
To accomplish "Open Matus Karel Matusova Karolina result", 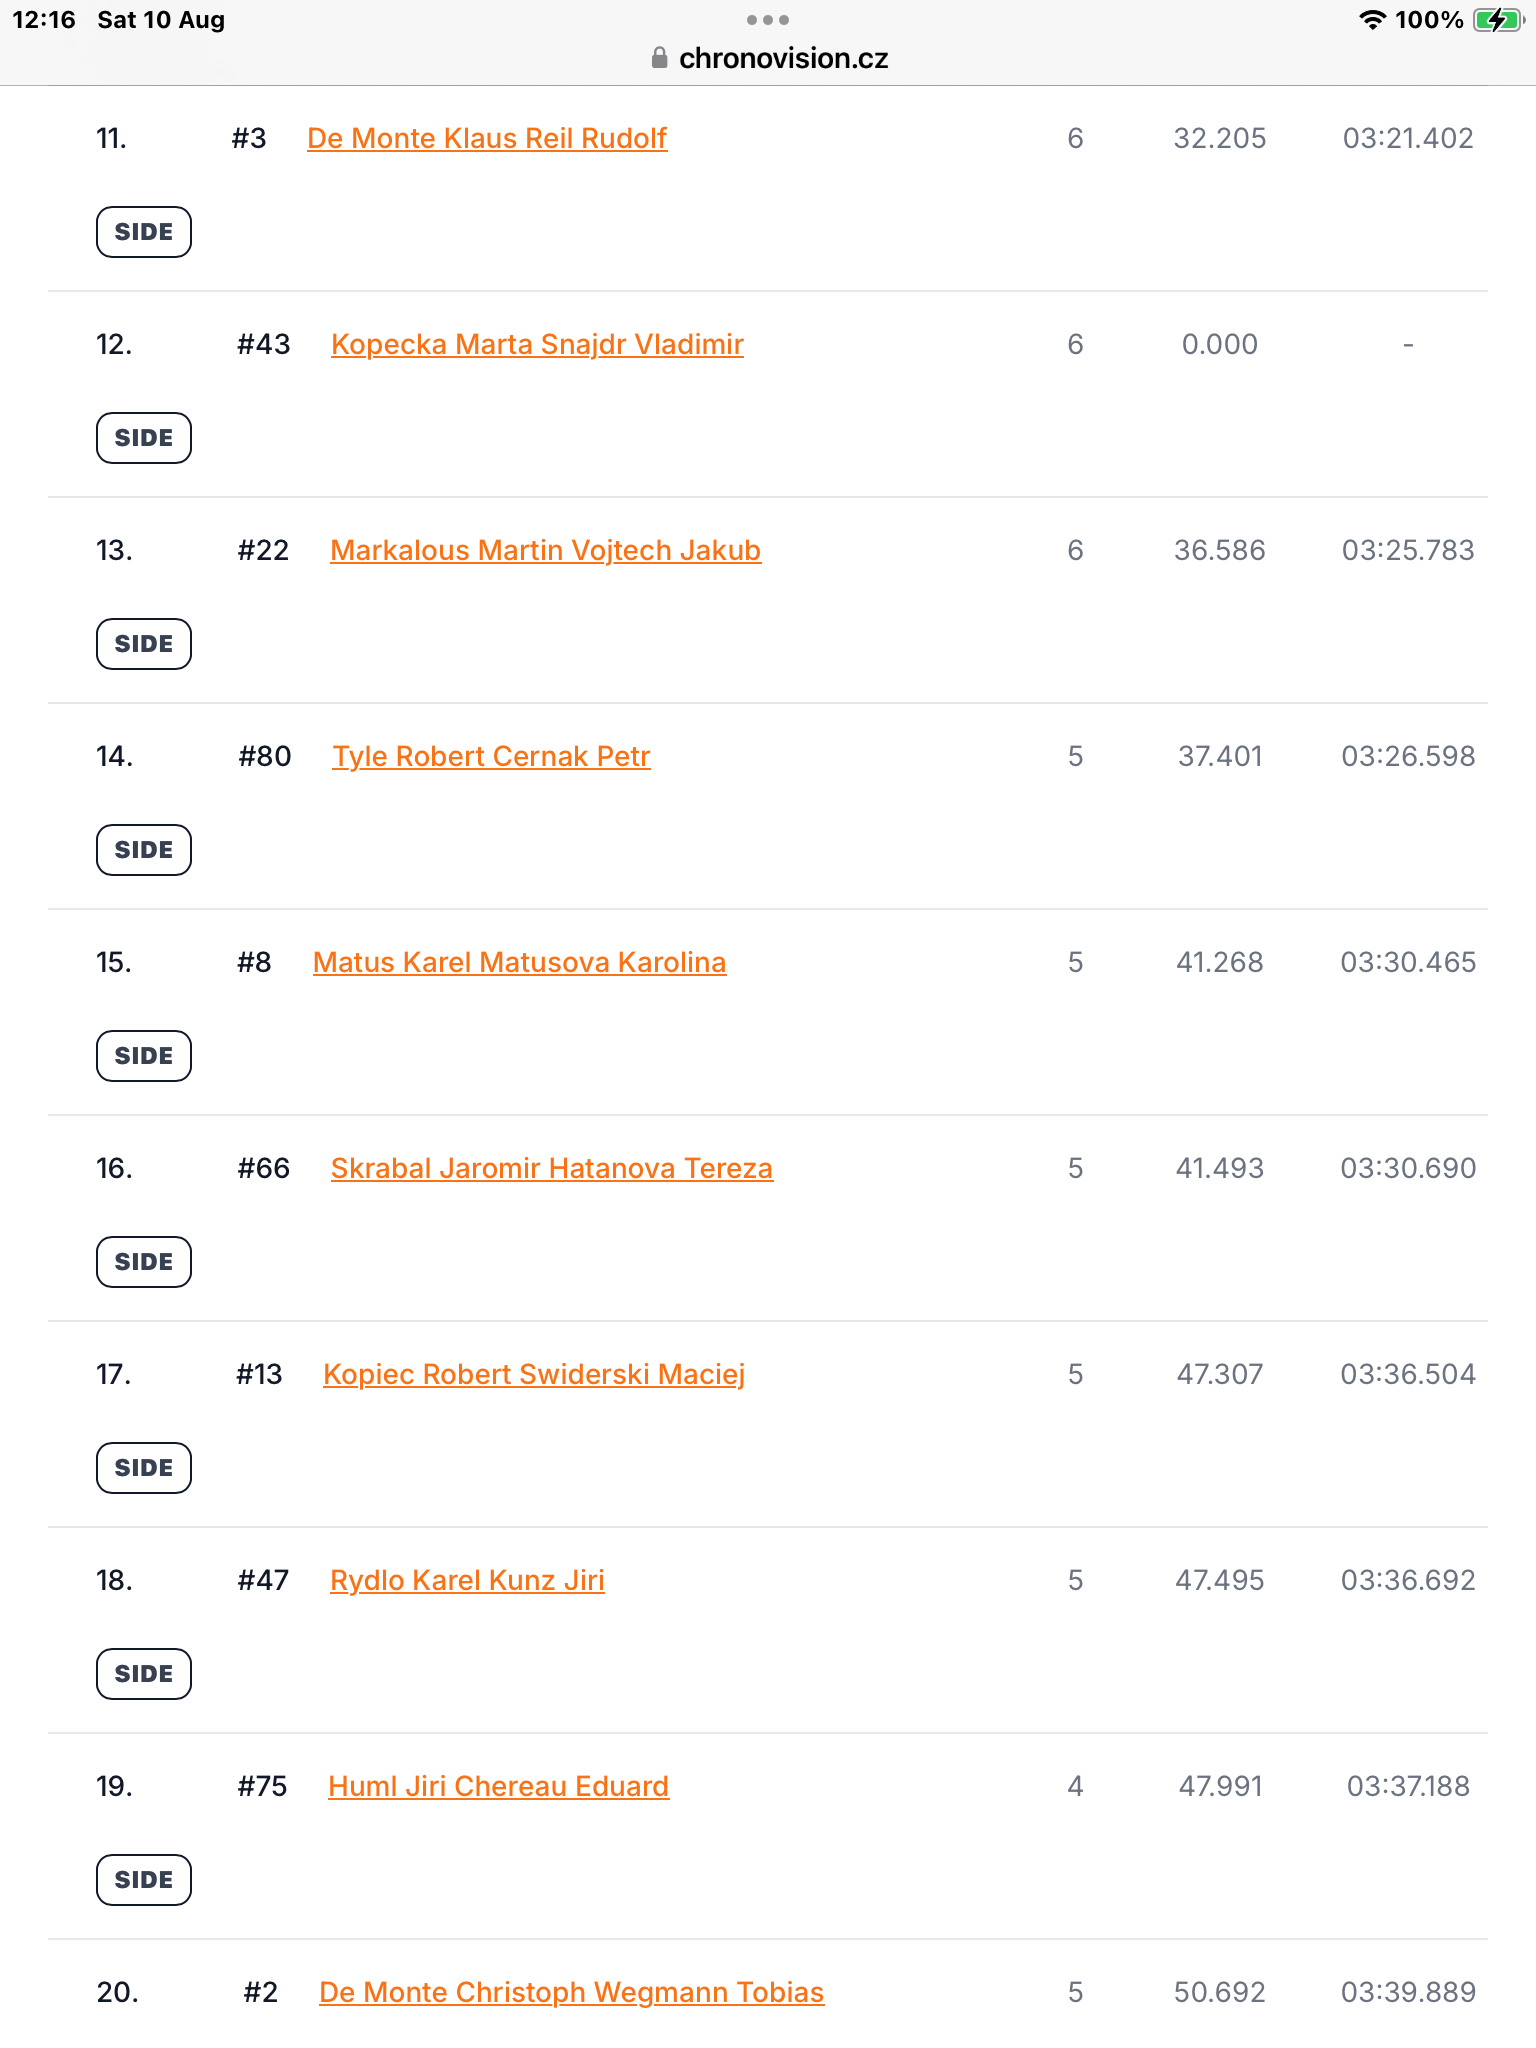I will [519, 962].
